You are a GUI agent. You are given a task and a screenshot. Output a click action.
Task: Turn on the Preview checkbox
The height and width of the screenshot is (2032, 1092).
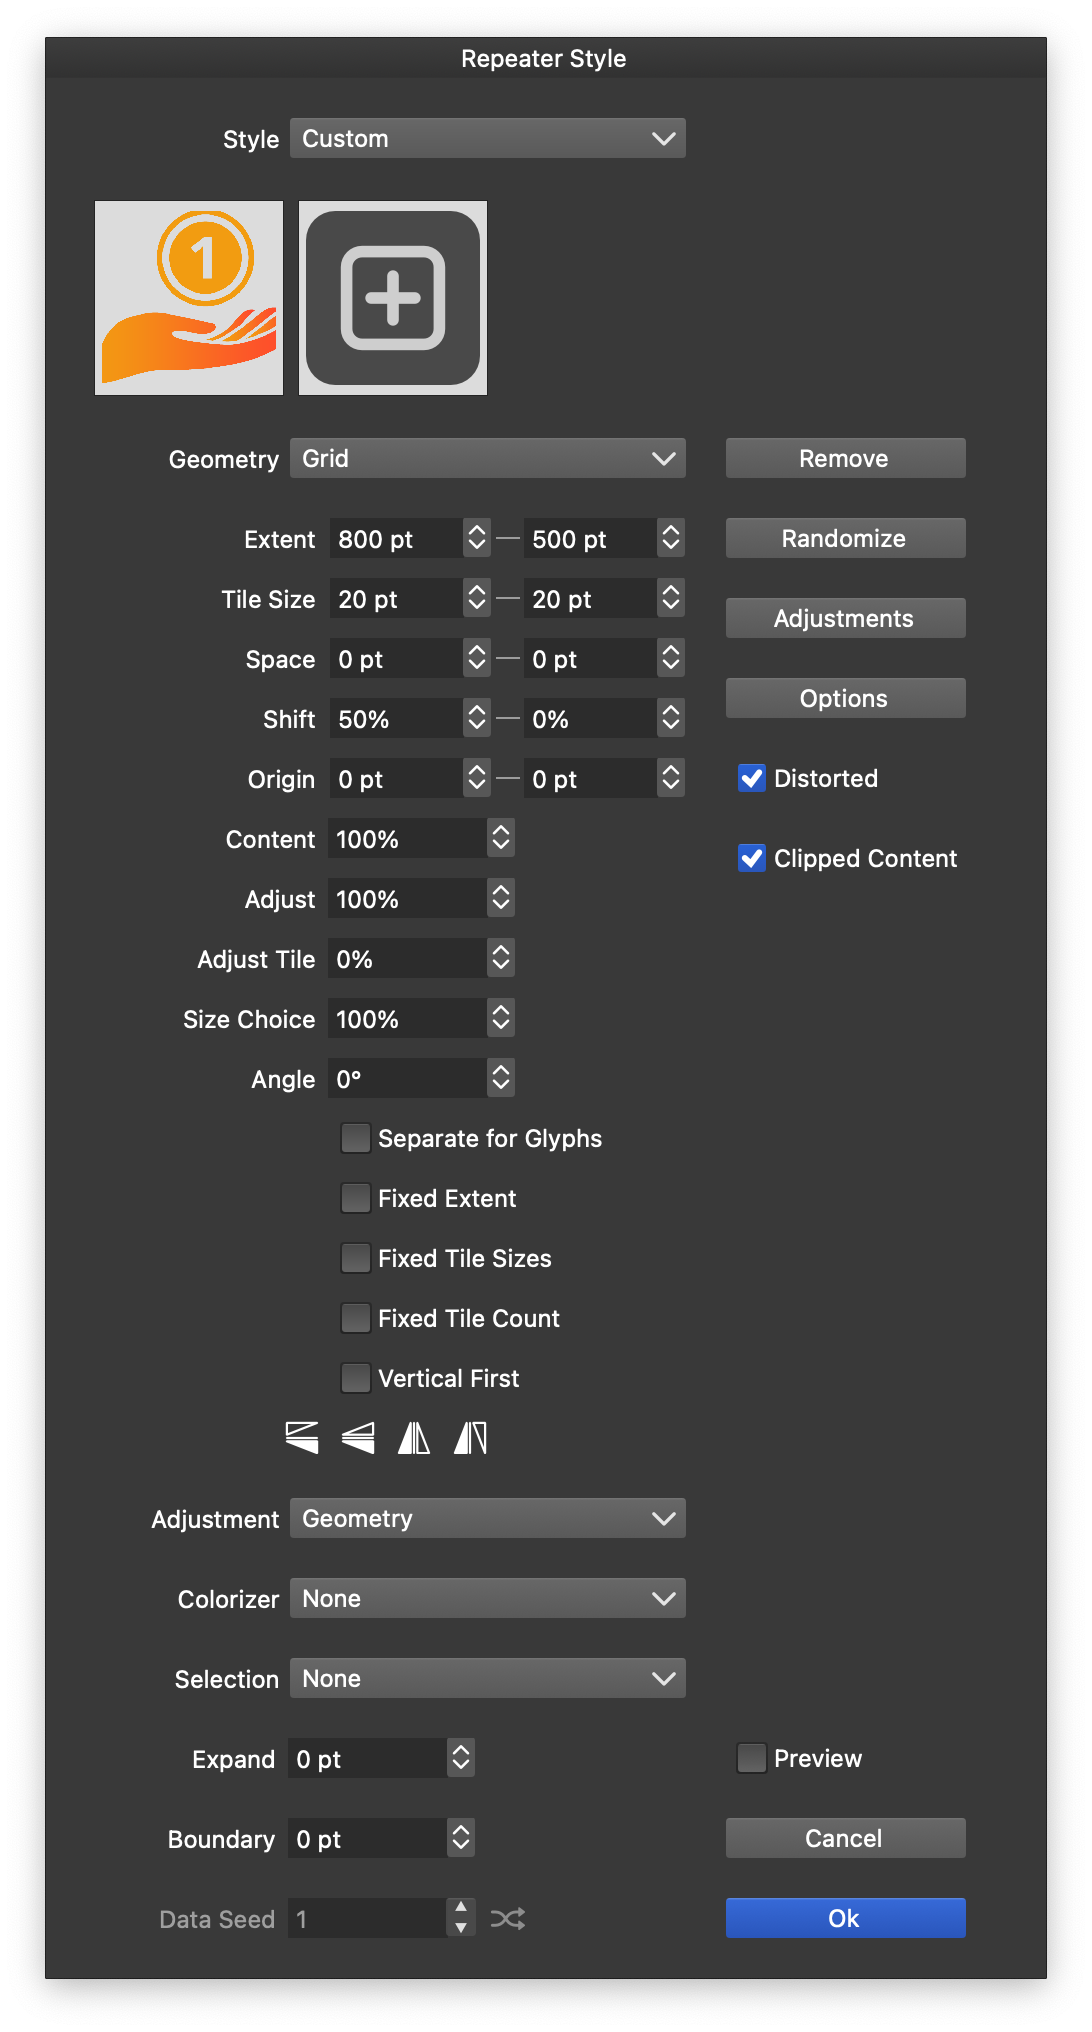(x=752, y=1758)
